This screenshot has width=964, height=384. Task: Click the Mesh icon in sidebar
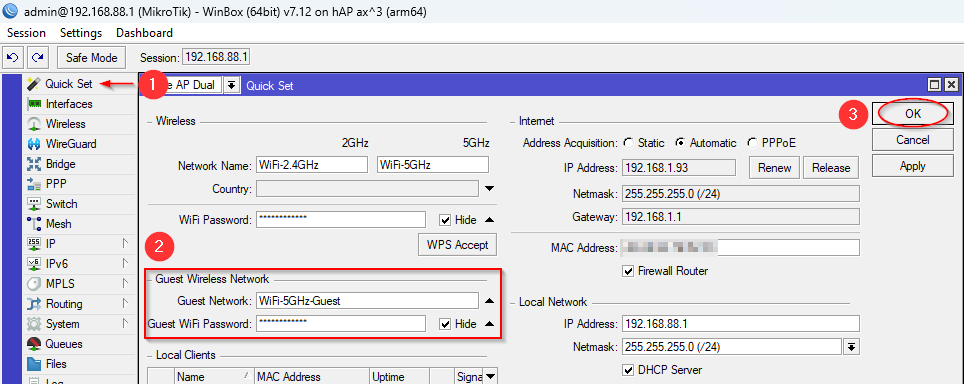coord(34,224)
